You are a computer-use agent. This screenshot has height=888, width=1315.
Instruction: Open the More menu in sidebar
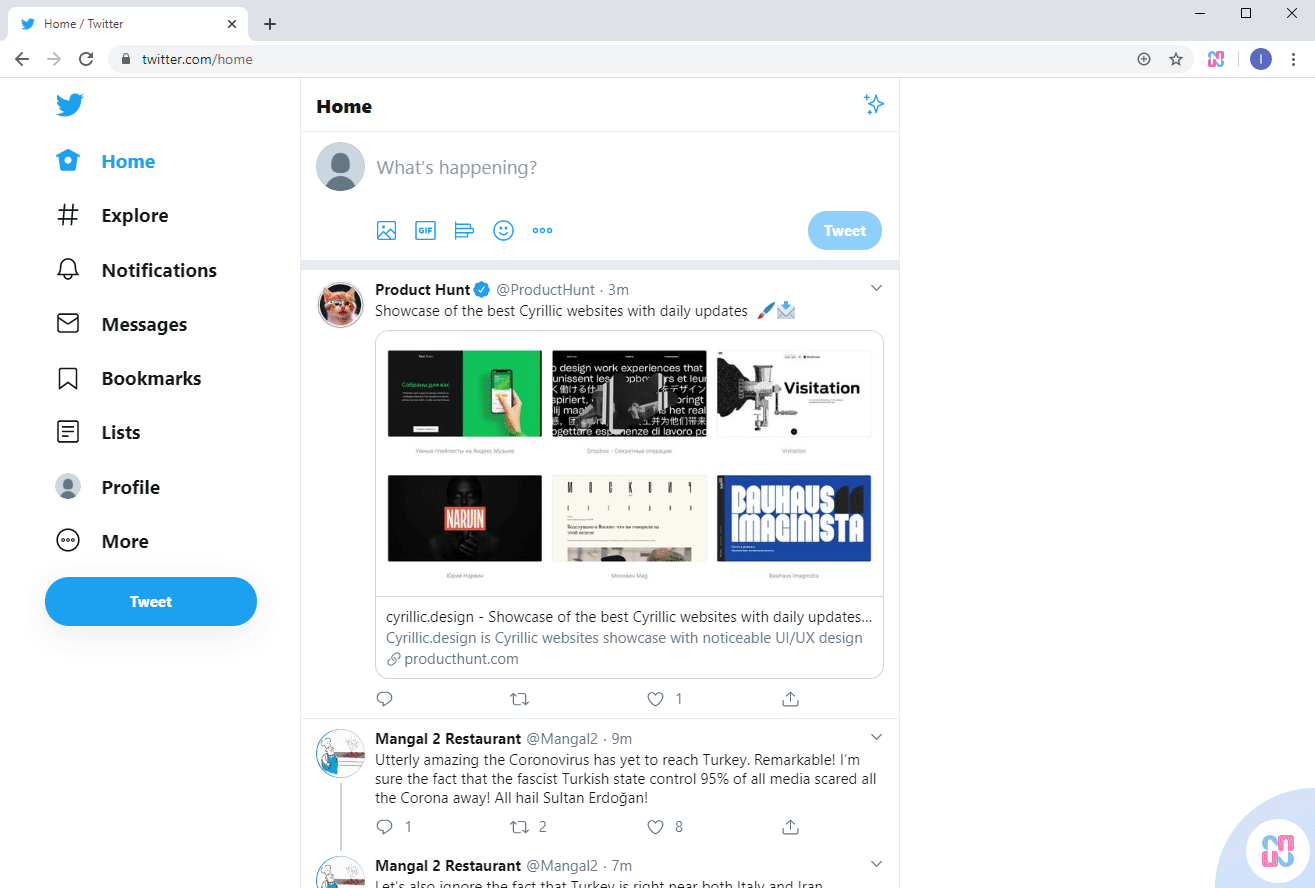point(103,541)
